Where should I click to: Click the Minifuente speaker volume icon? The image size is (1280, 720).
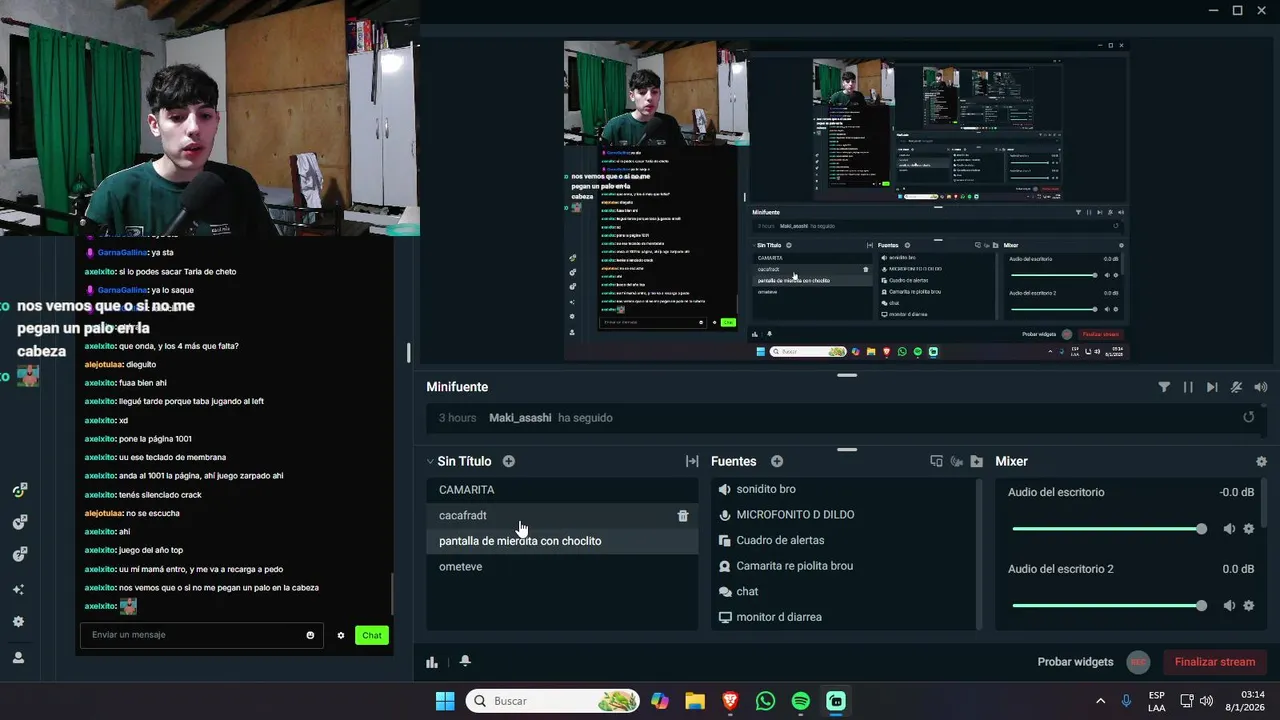(1260, 387)
